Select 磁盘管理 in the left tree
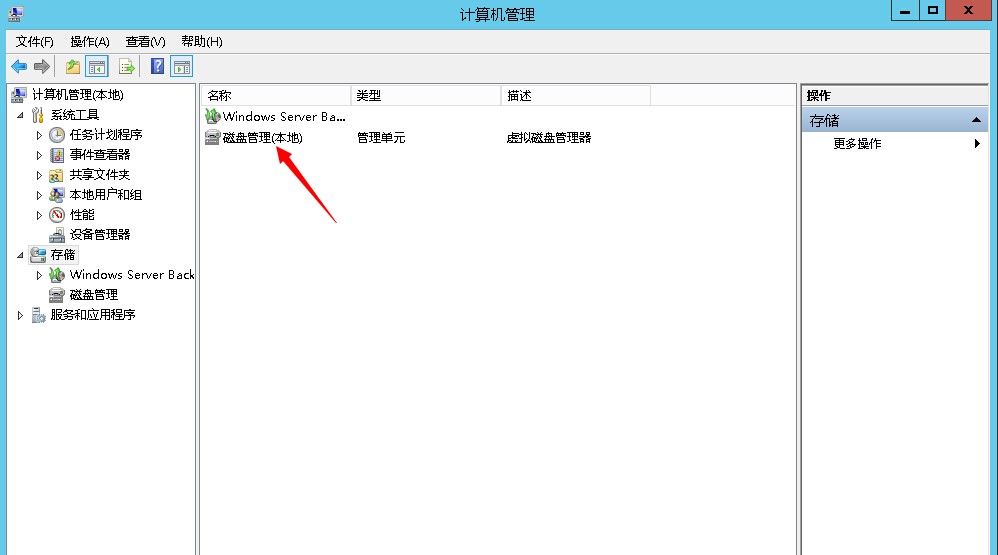Viewport: 998px width, 555px height. [x=93, y=295]
